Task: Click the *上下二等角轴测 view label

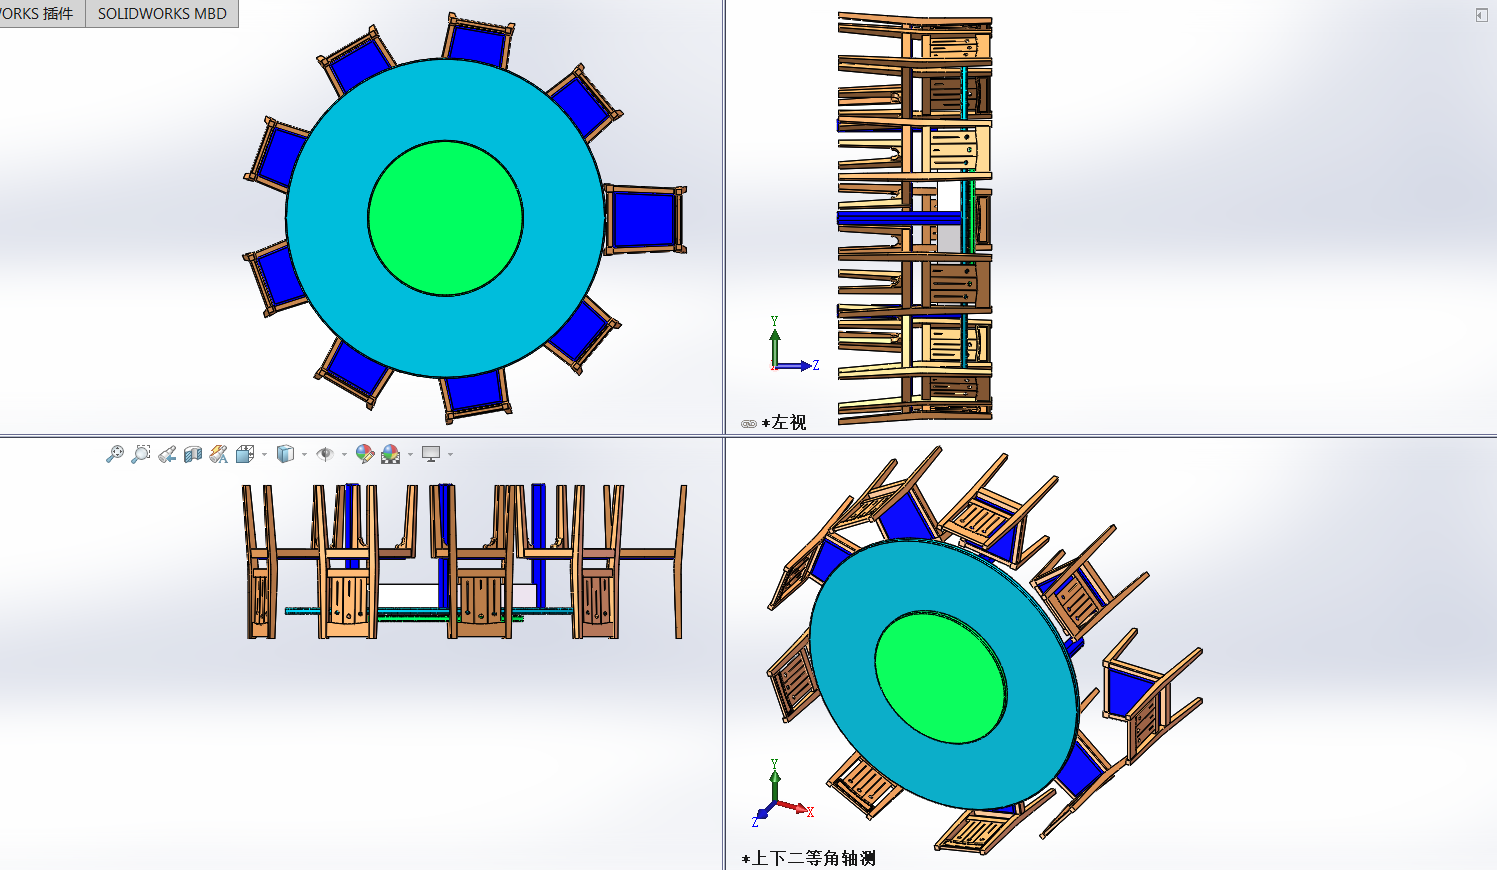Action: [809, 858]
